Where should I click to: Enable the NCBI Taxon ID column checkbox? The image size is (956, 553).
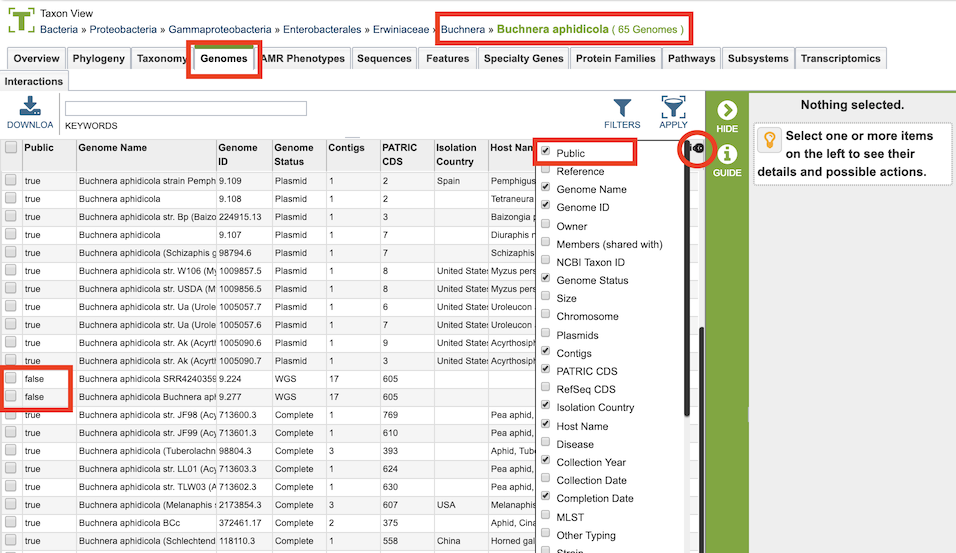[x=546, y=260]
